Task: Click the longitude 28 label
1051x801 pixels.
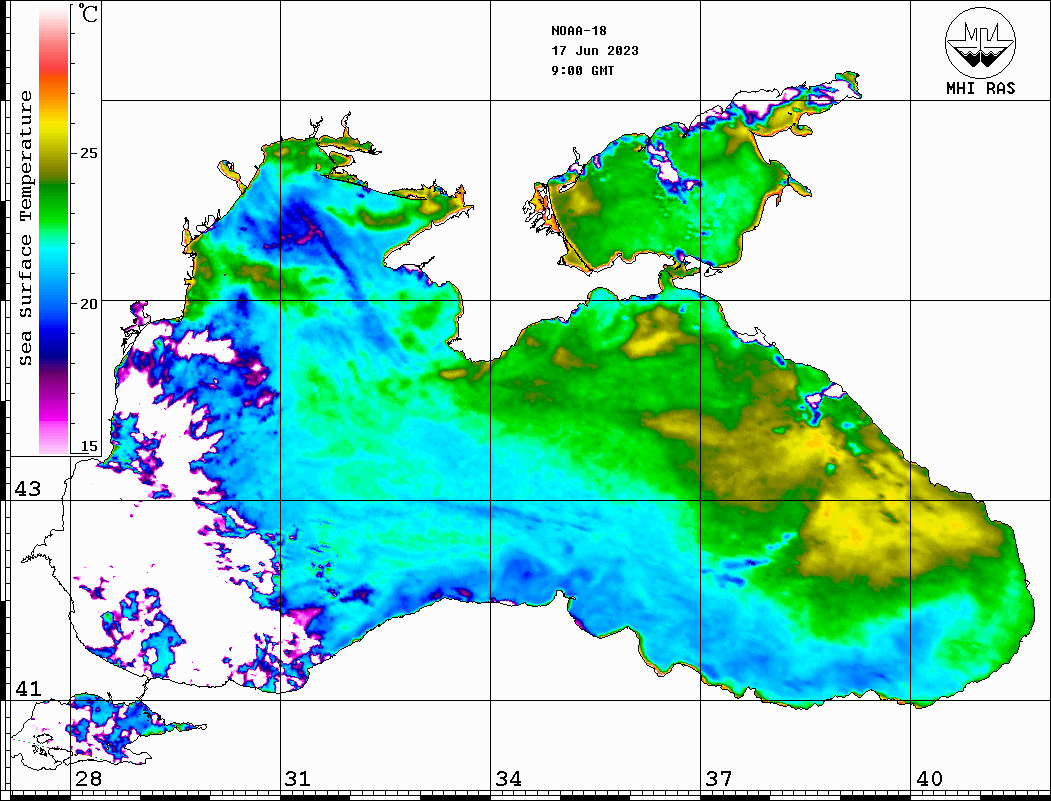Action: pyautogui.click(x=88, y=779)
